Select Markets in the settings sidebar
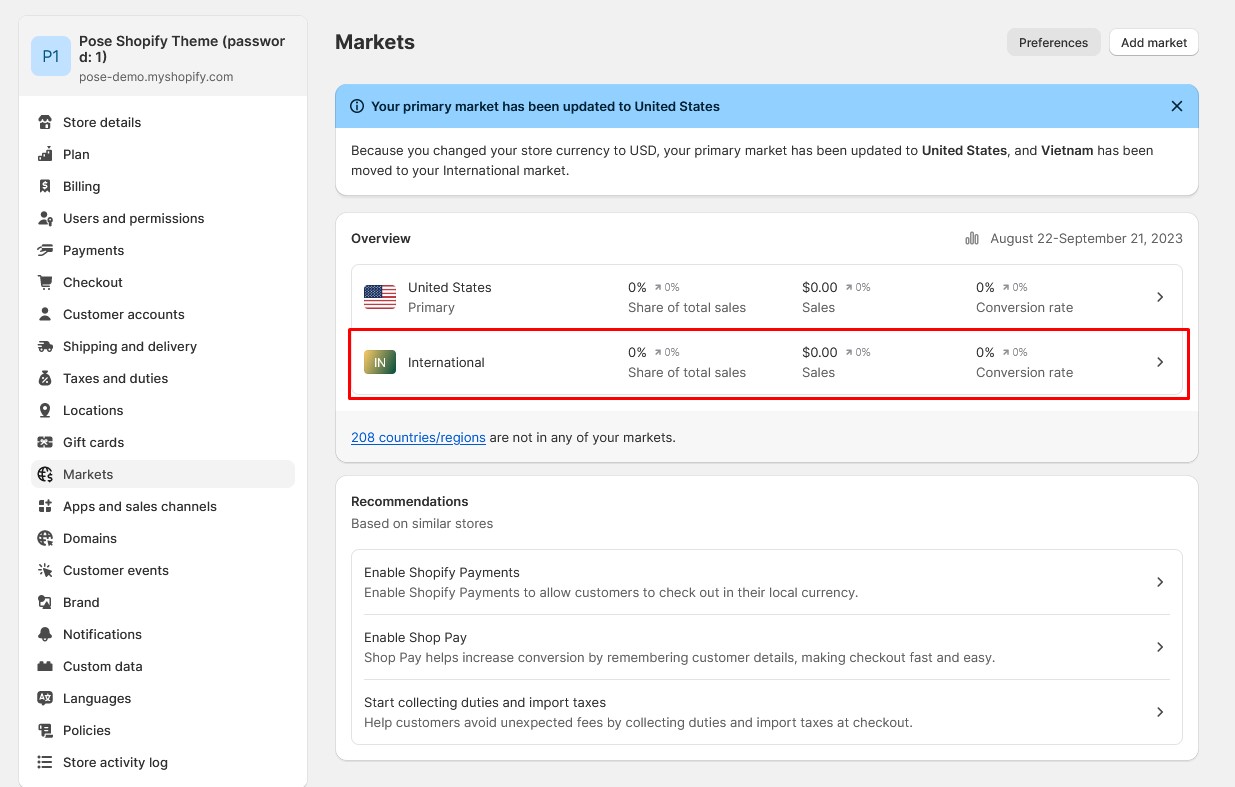 pyautogui.click(x=163, y=474)
